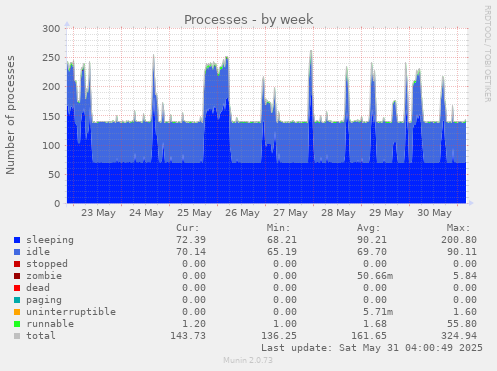Click runnable max value 55.80
This screenshot has width=497, height=371.
[462, 324]
